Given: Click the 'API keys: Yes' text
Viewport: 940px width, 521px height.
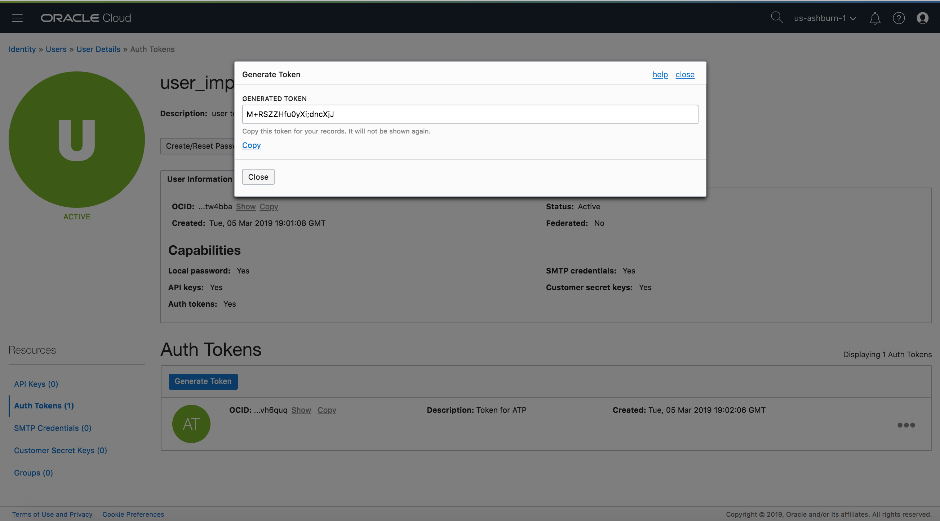Looking at the screenshot, I should [195, 288].
